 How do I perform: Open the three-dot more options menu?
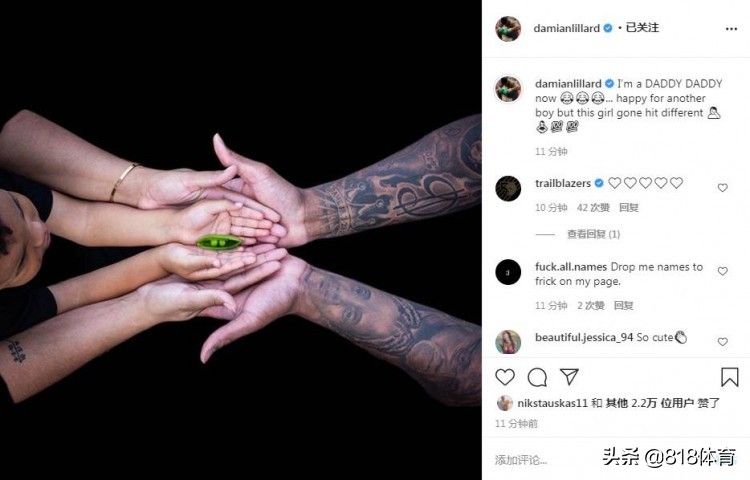731,29
